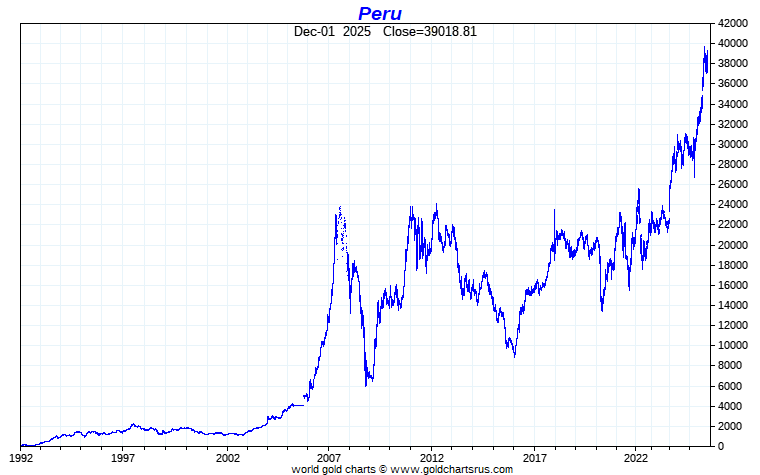Viewport: 760px width, 475px height.
Task: Click the y-axis label 36000
Action: pyautogui.click(x=732, y=84)
